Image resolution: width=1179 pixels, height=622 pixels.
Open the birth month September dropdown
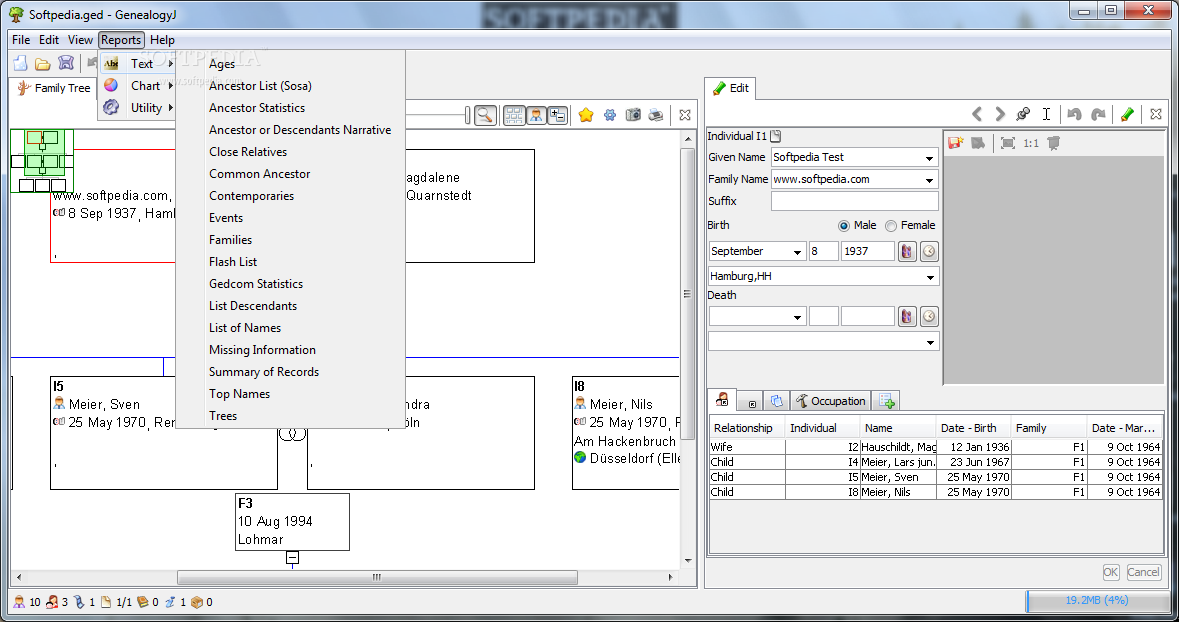(797, 252)
